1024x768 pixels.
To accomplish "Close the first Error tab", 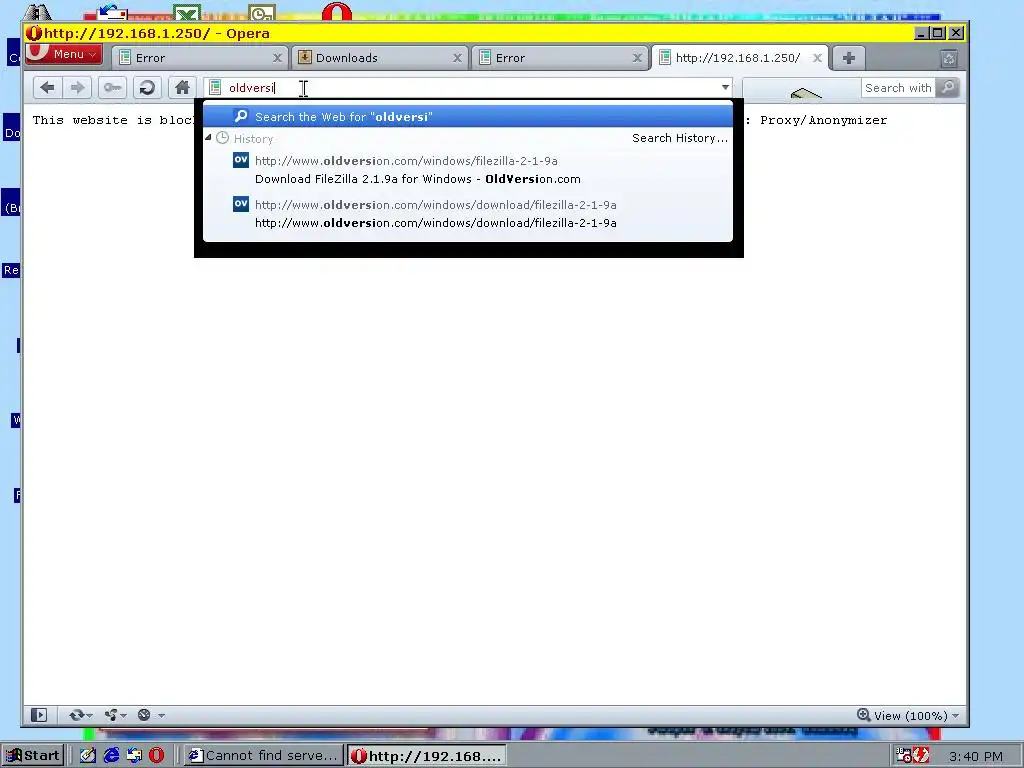I will click(277, 58).
